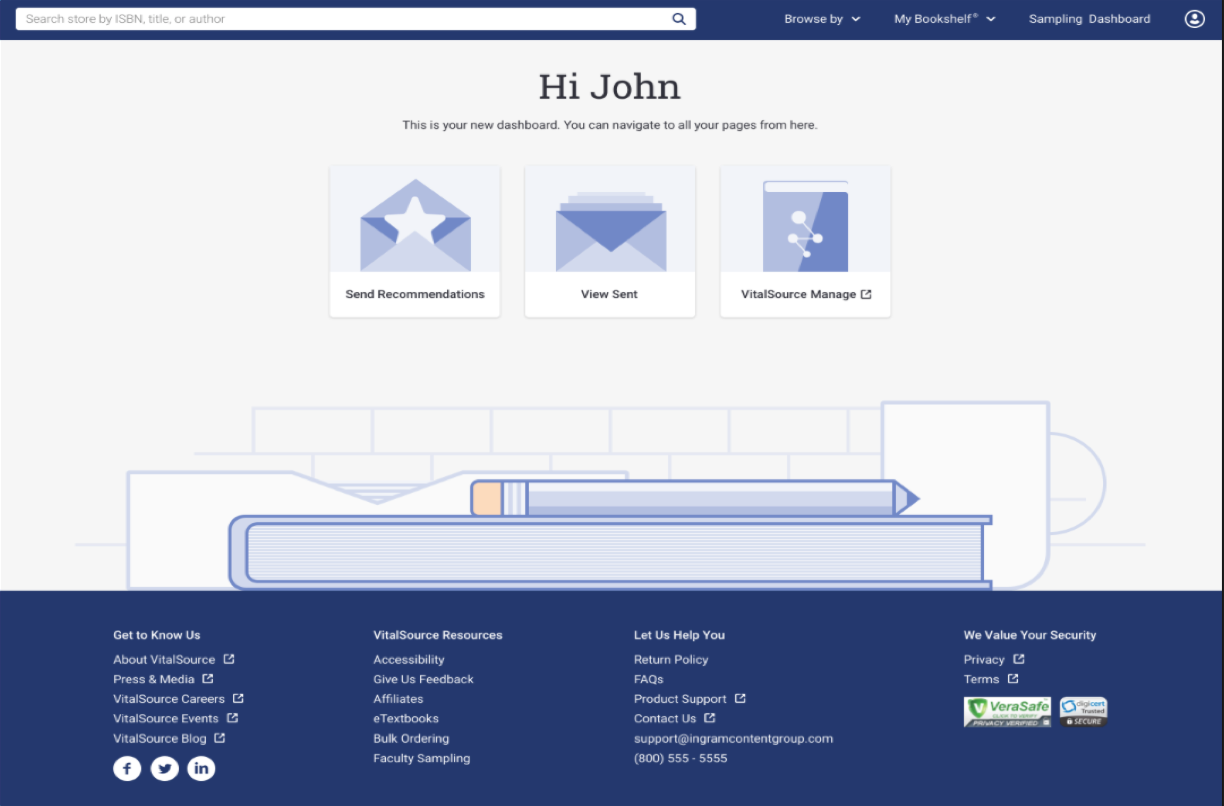This screenshot has width=1224, height=806.
Task: Go to the Sampling Dashboard menu item
Action: 1089,18
